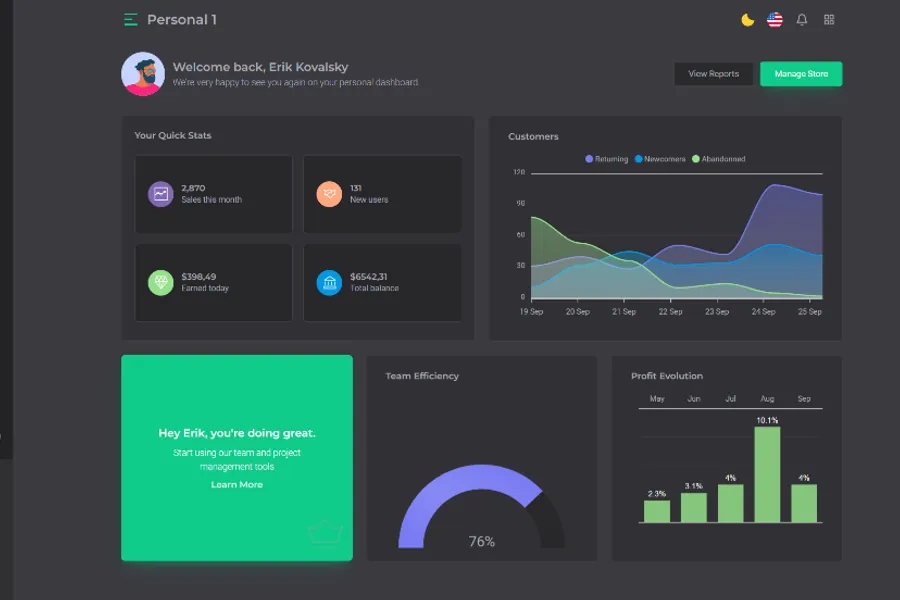Click the purple sales chart icon
The image size is (900, 600).
[161, 194]
